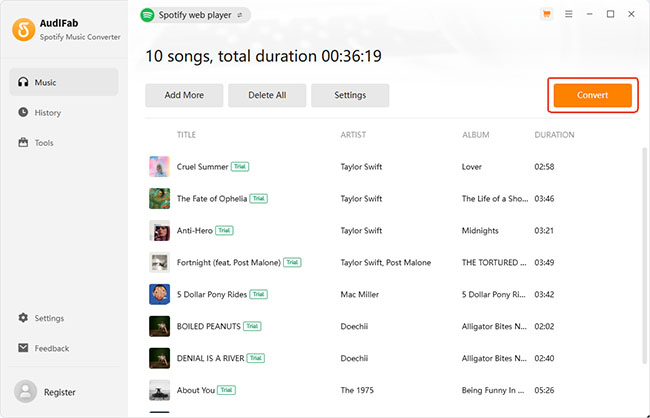Open the shopping cart icon
650x418 pixels.
[547, 14]
